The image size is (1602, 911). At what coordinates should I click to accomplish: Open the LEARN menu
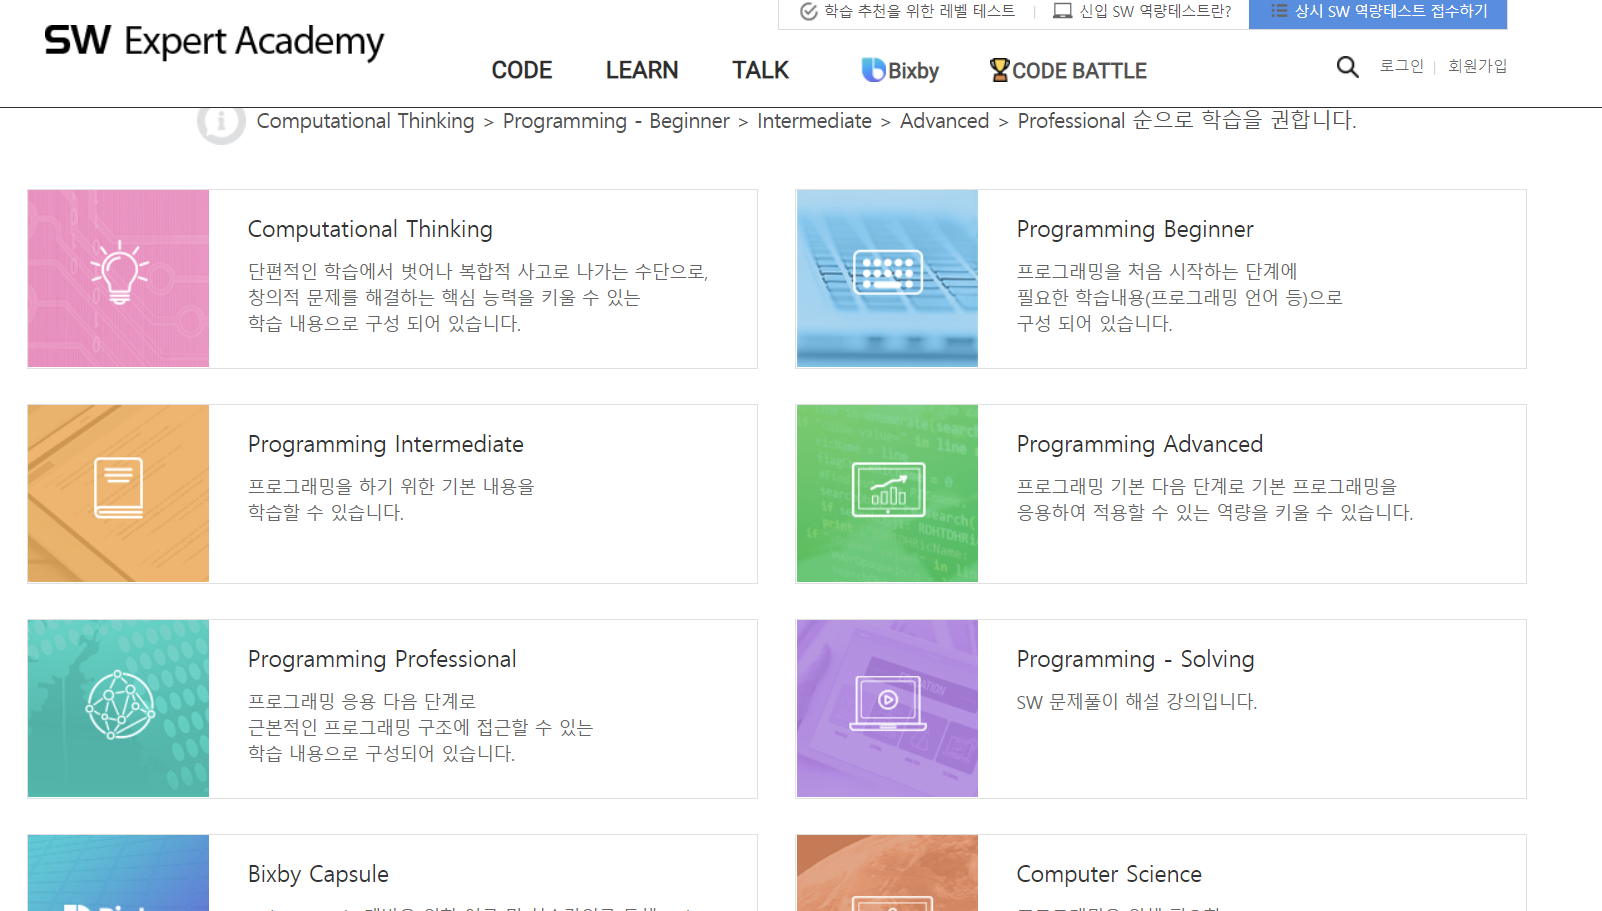(x=642, y=70)
